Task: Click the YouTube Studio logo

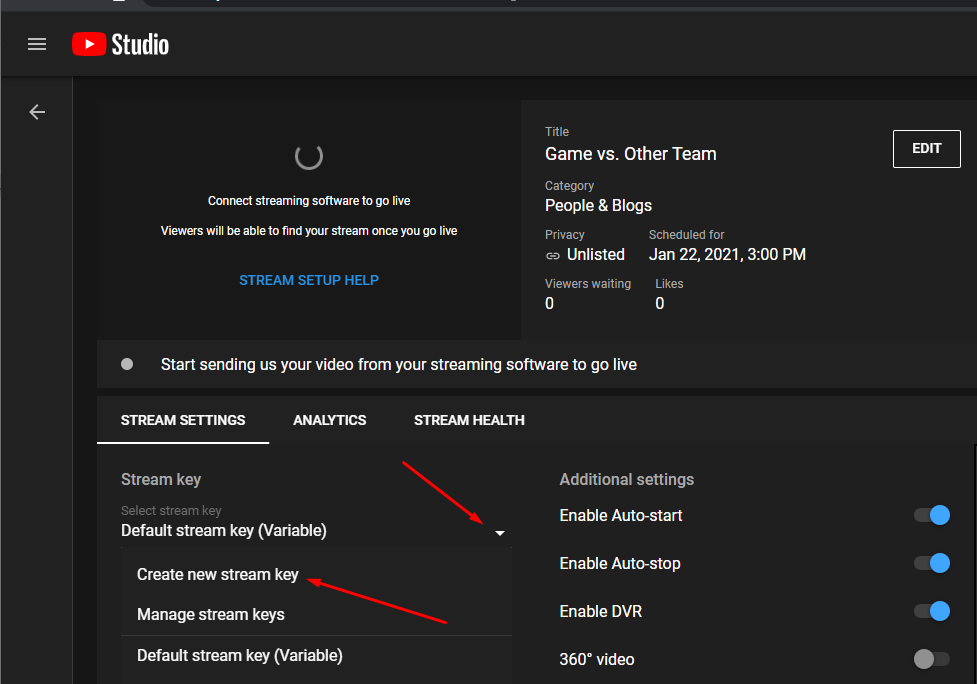Action: pos(120,44)
